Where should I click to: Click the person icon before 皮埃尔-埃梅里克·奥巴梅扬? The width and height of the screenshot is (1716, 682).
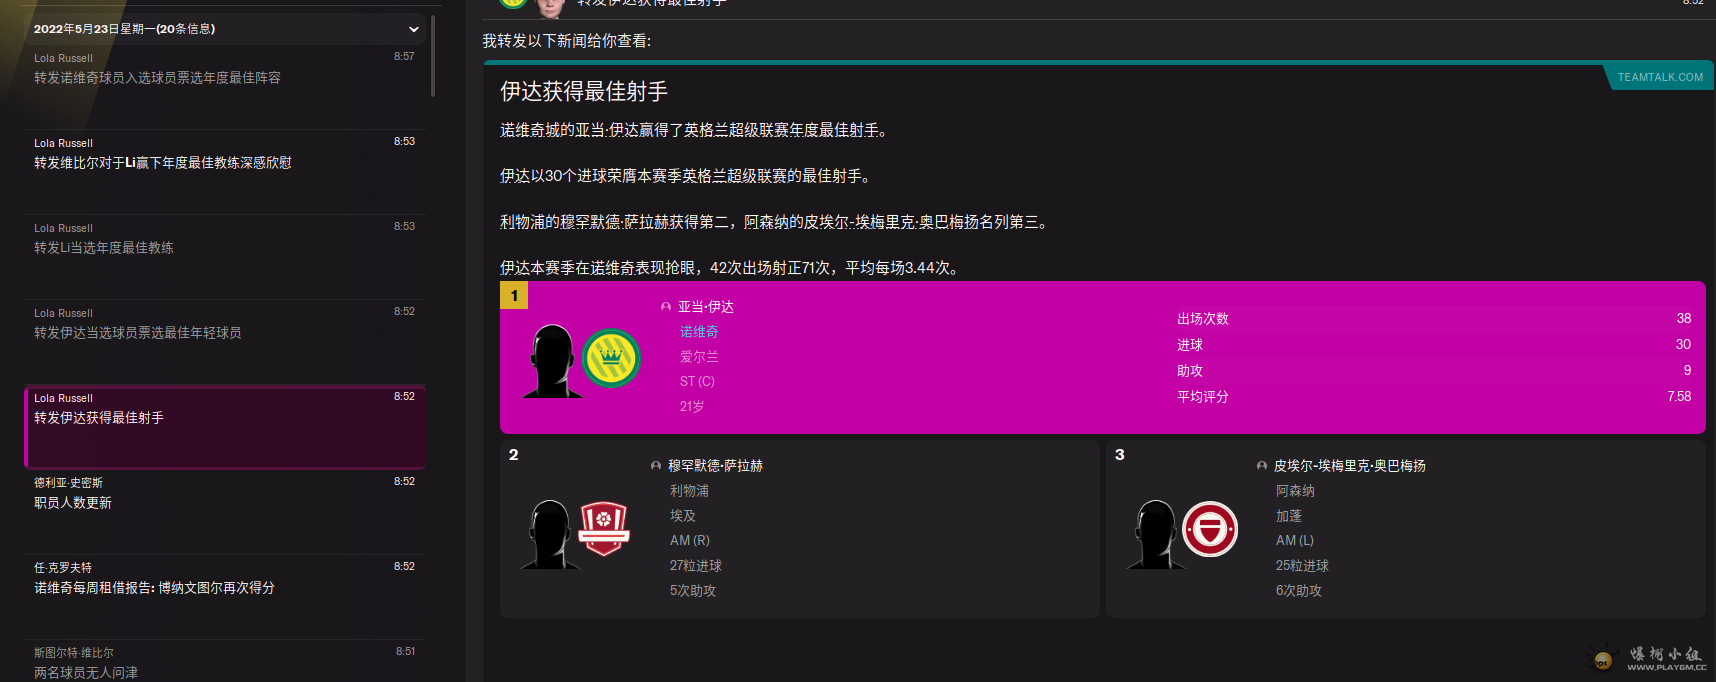[1262, 466]
